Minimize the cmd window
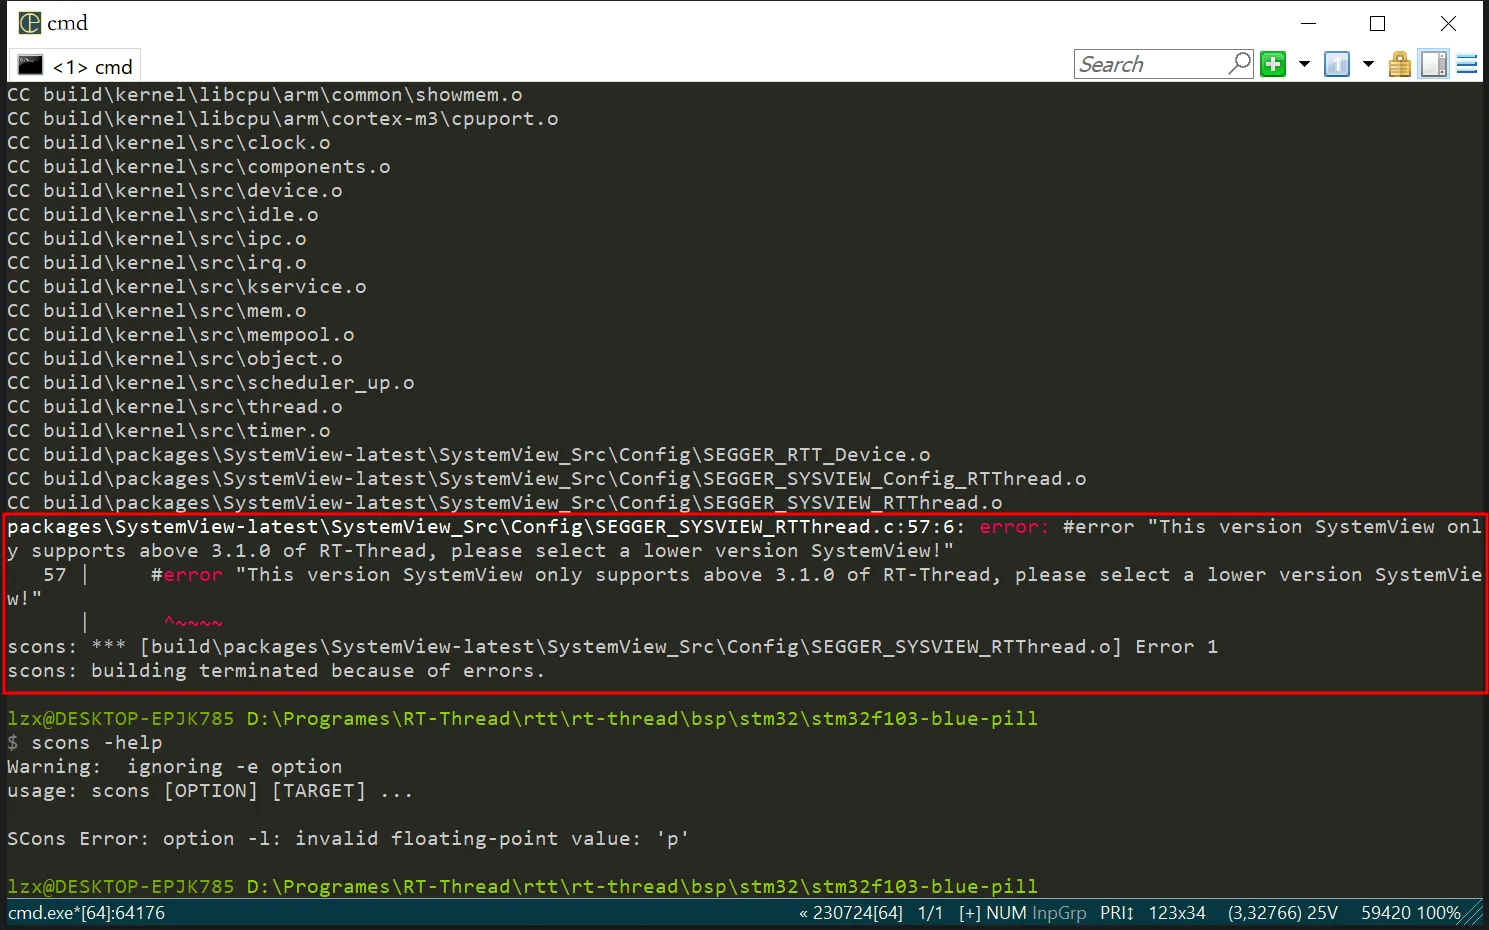Image resolution: width=1489 pixels, height=930 pixels. pos(1308,24)
